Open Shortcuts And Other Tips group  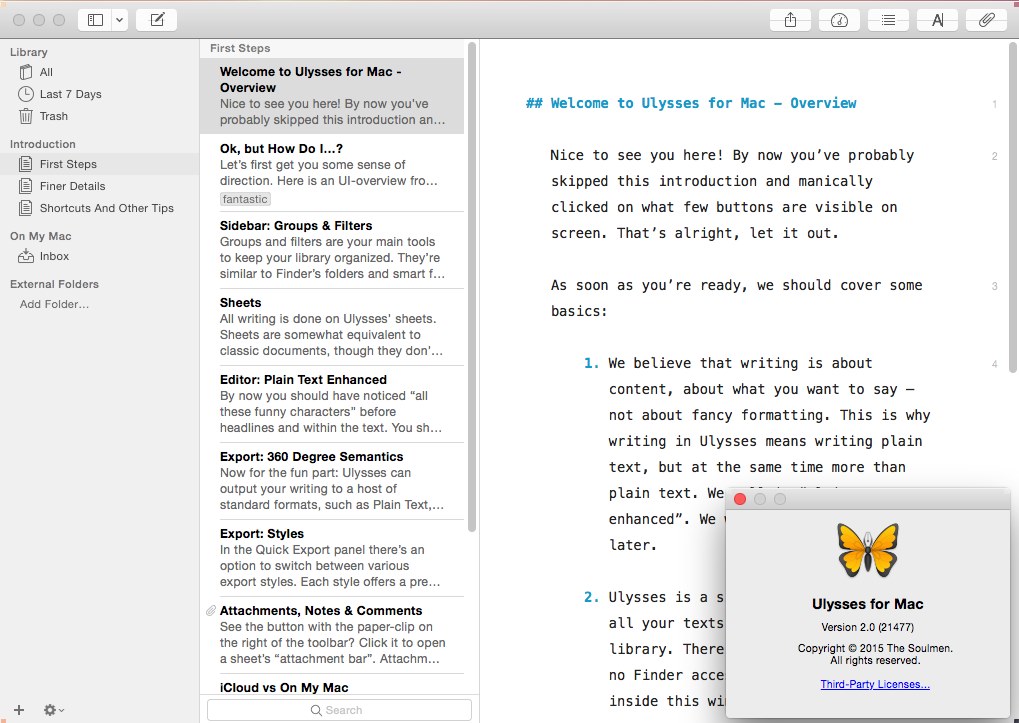click(99, 209)
